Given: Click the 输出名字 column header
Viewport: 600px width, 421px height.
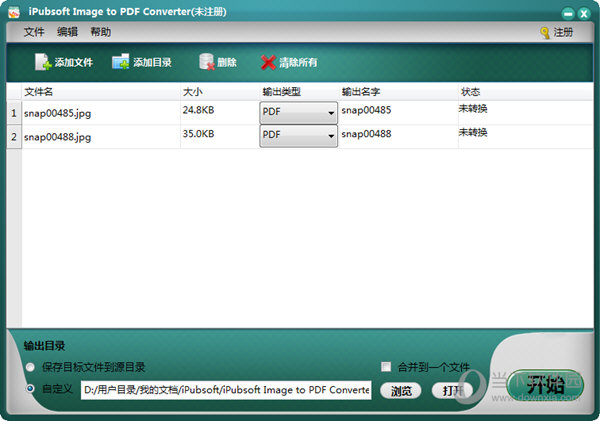Looking at the screenshot, I should pyautogui.click(x=398, y=92).
